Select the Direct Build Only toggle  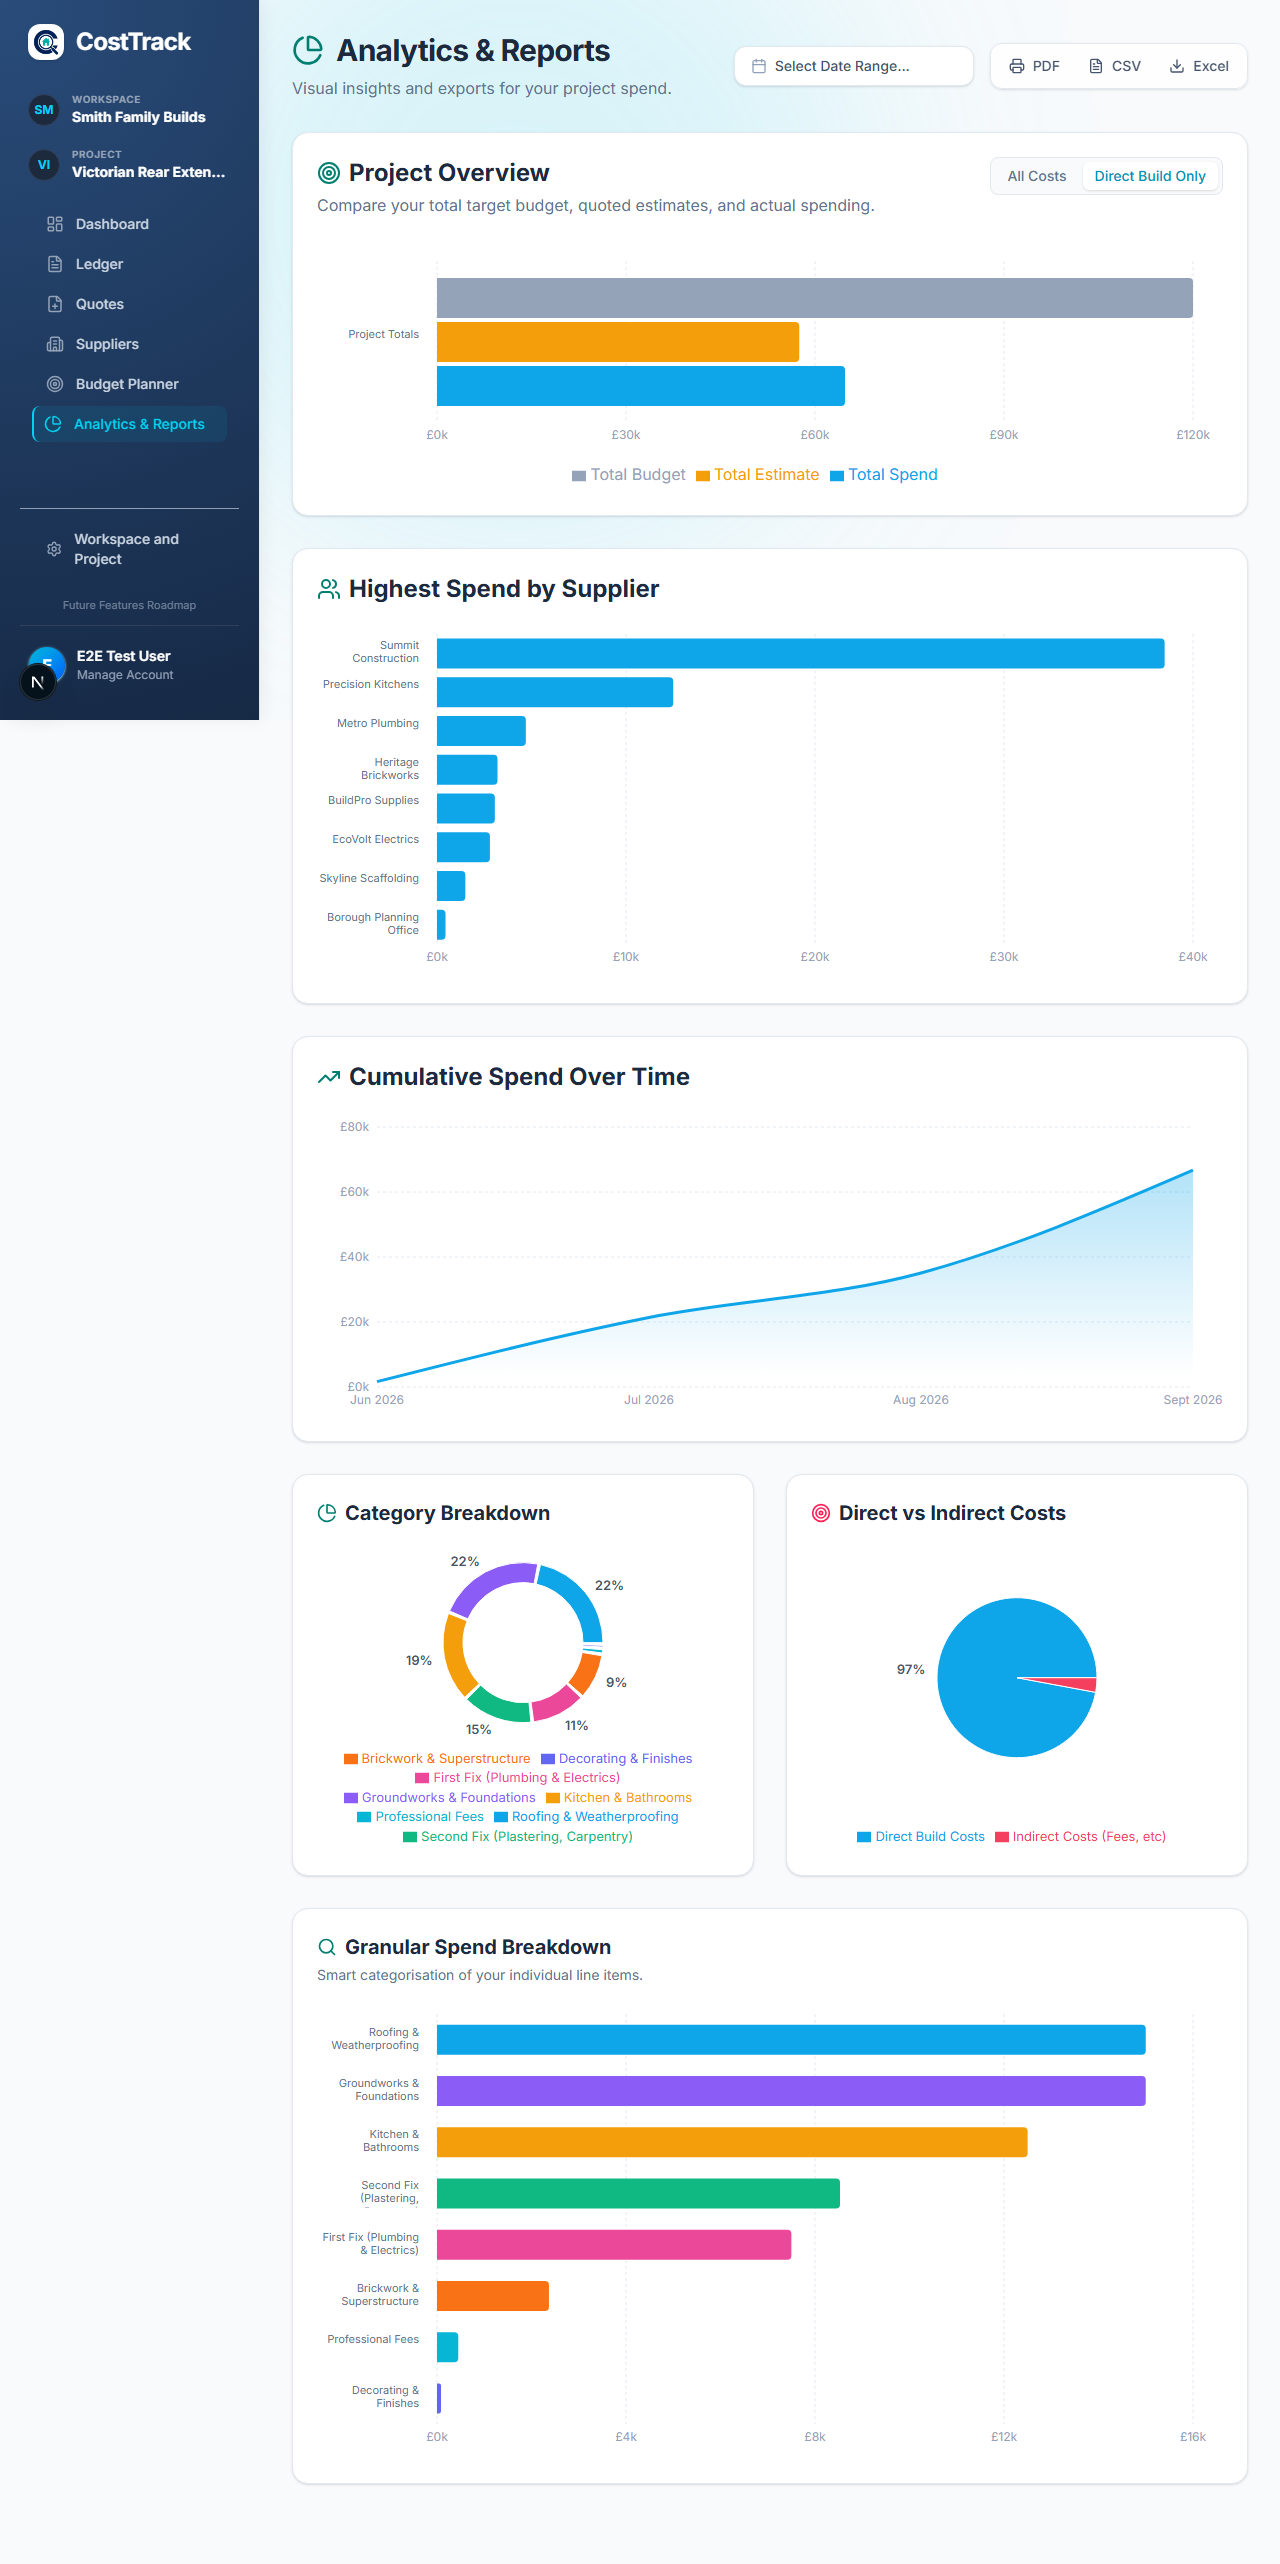point(1150,176)
